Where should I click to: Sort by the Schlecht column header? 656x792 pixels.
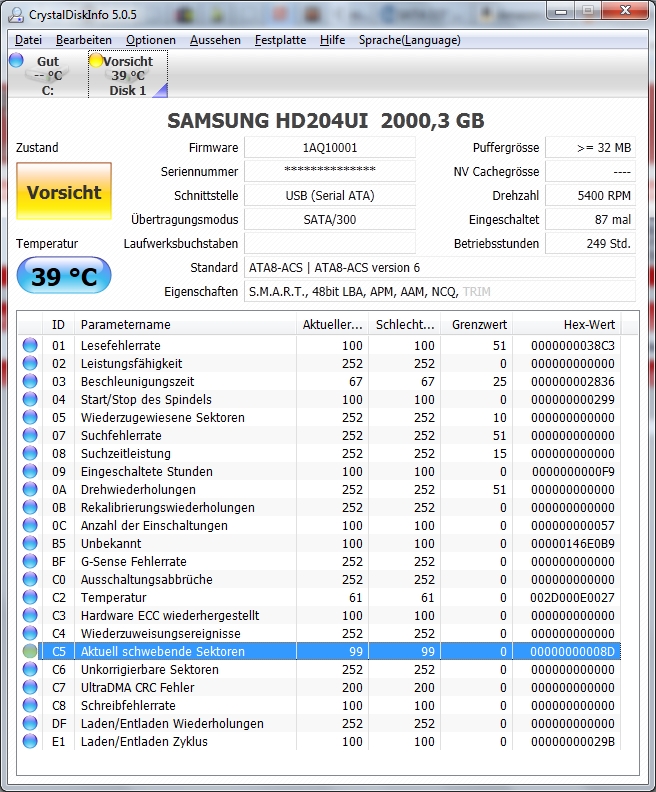click(405, 324)
